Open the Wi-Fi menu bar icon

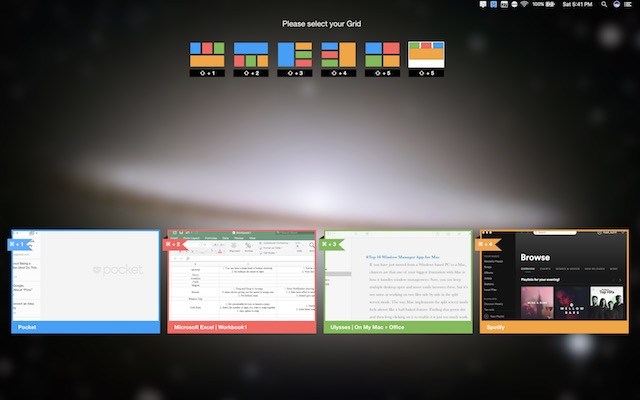click(523, 6)
